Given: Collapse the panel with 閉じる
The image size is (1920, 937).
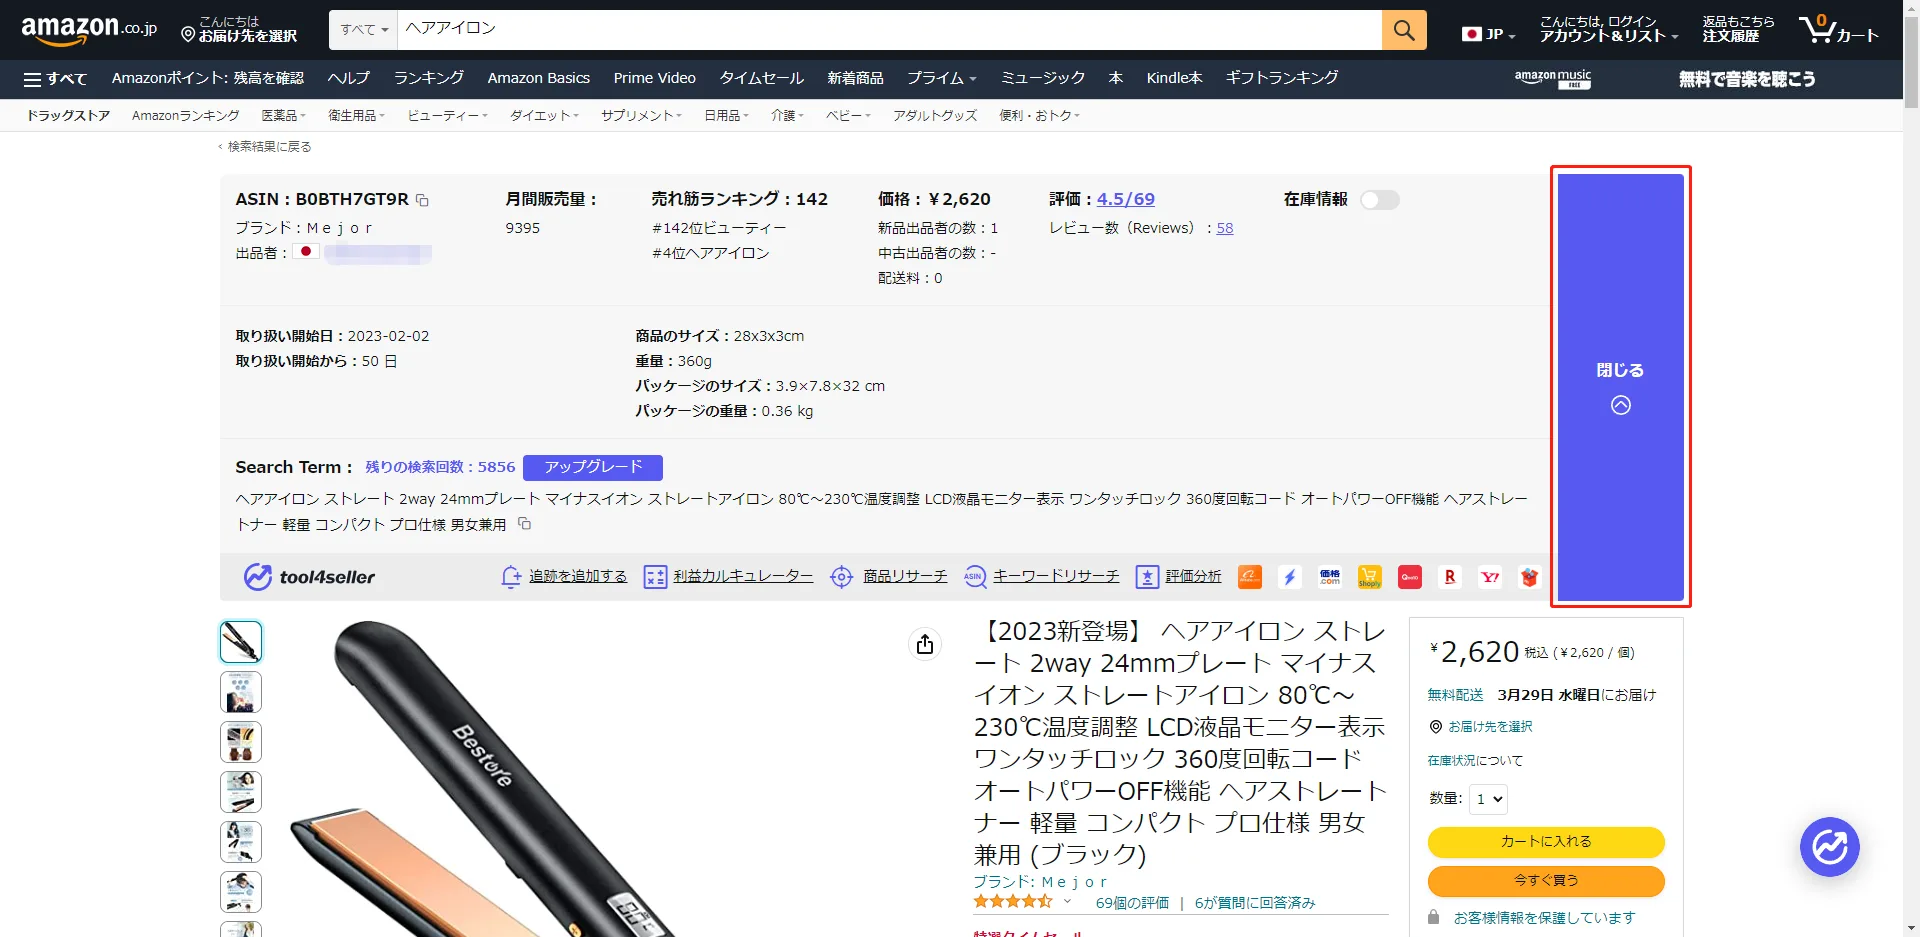Looking at the screenshot, I should 1620,386.
